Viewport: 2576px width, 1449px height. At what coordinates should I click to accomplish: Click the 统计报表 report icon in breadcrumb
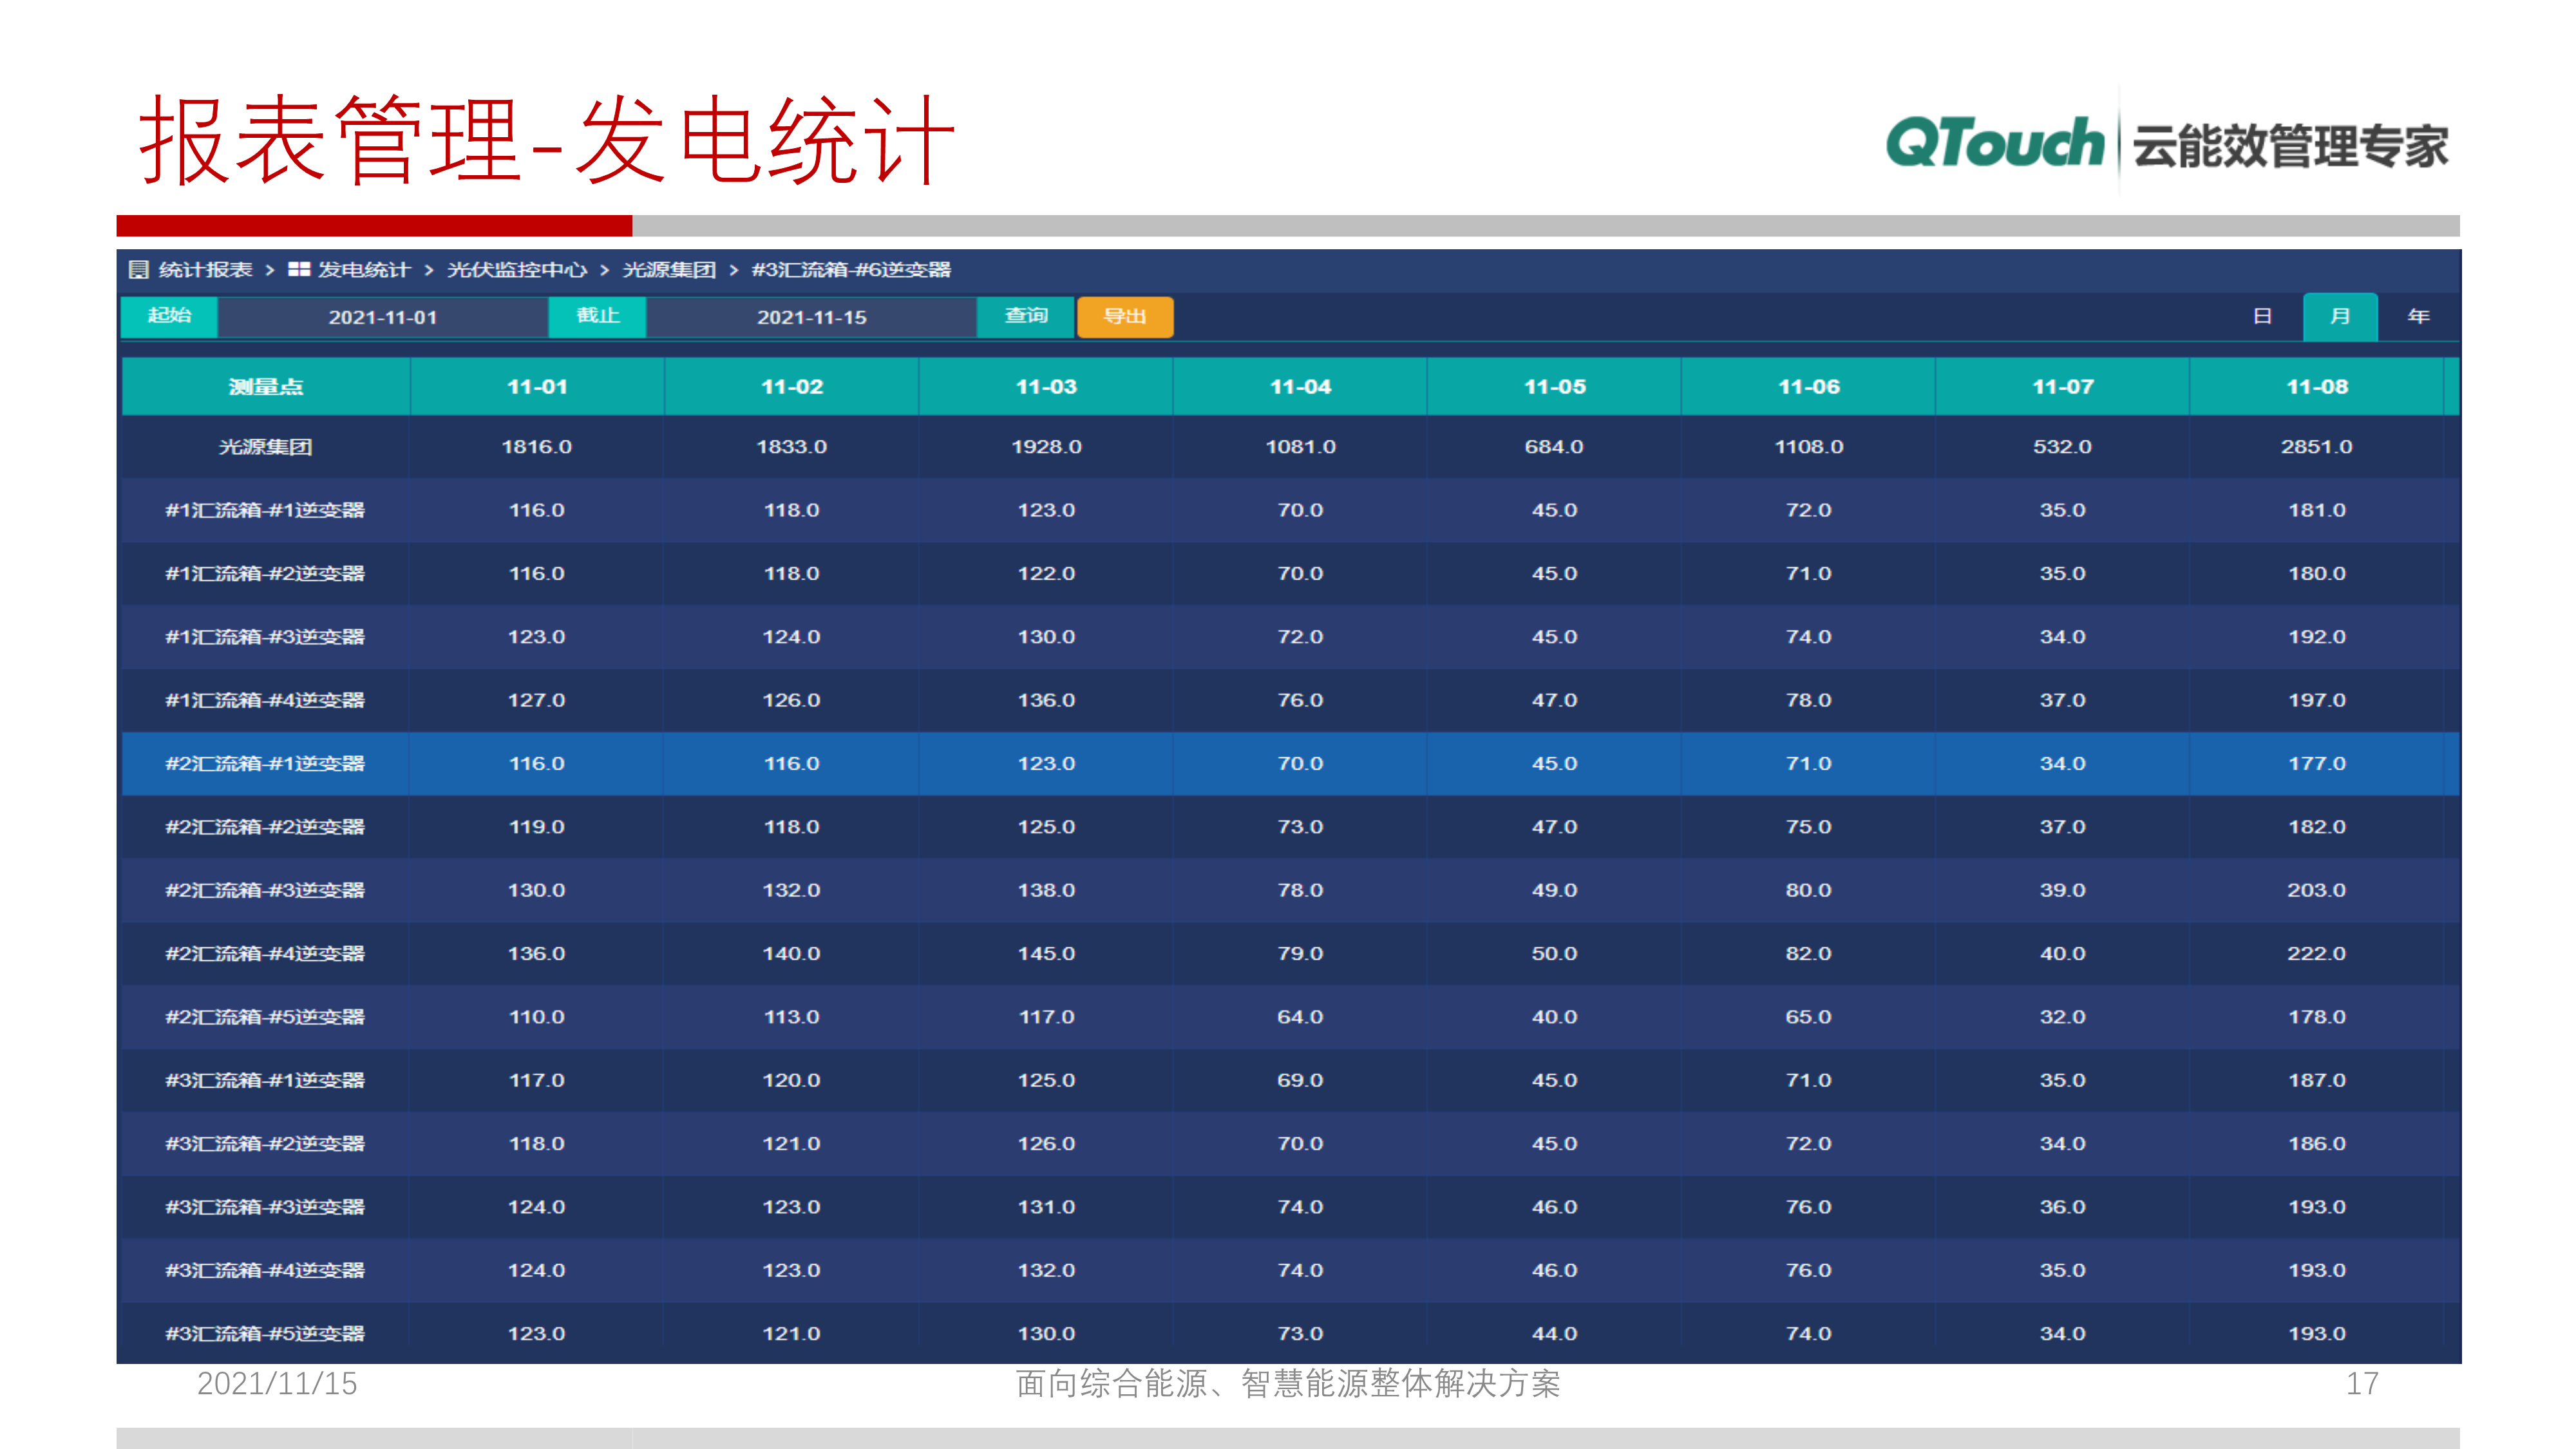[139, 269]
